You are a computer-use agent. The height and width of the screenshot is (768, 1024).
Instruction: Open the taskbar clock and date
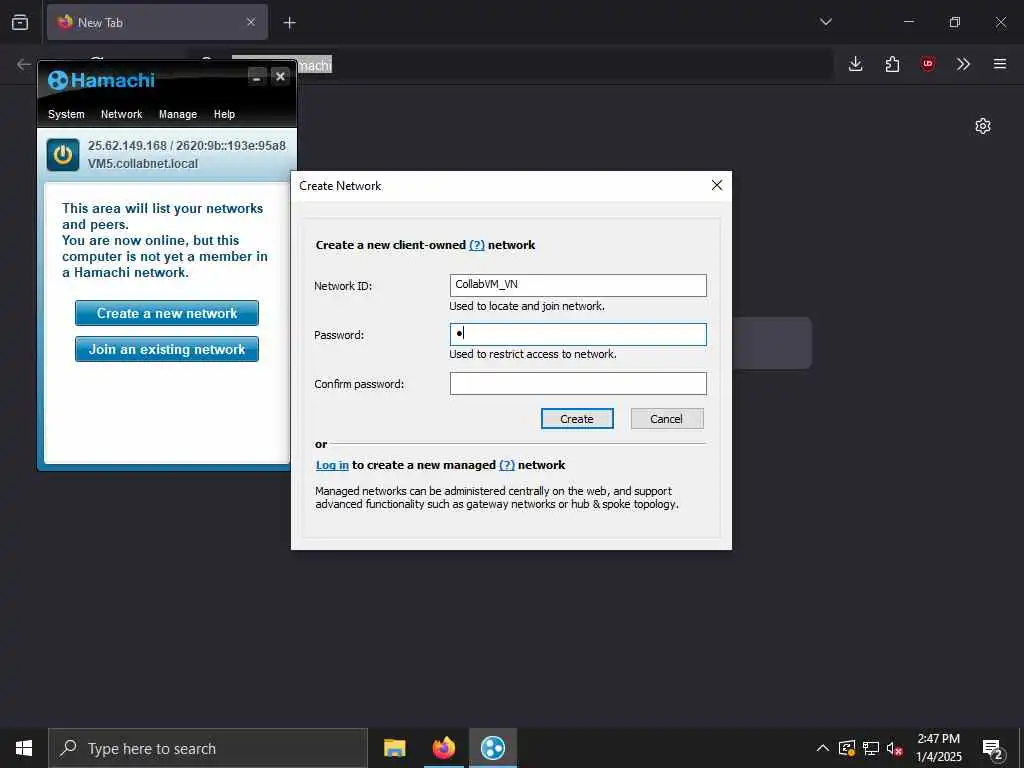pos(938,748)
